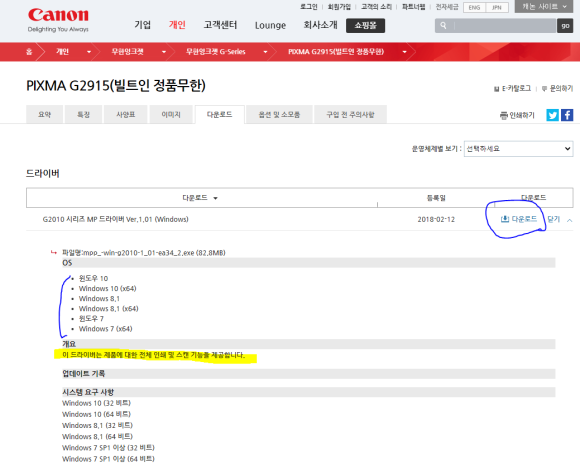580x471 pixels.
Task: Click the 파트너웹 link
Action: (x=414, y=7)
